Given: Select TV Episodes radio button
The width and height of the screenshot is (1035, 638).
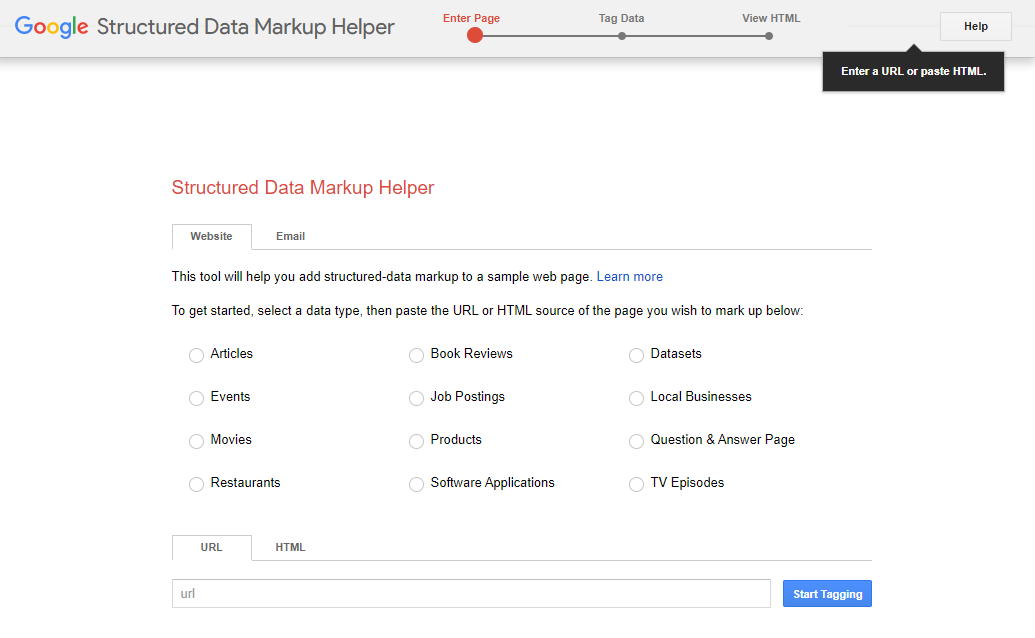Looking at the screenshot, I should coord(636,484).
